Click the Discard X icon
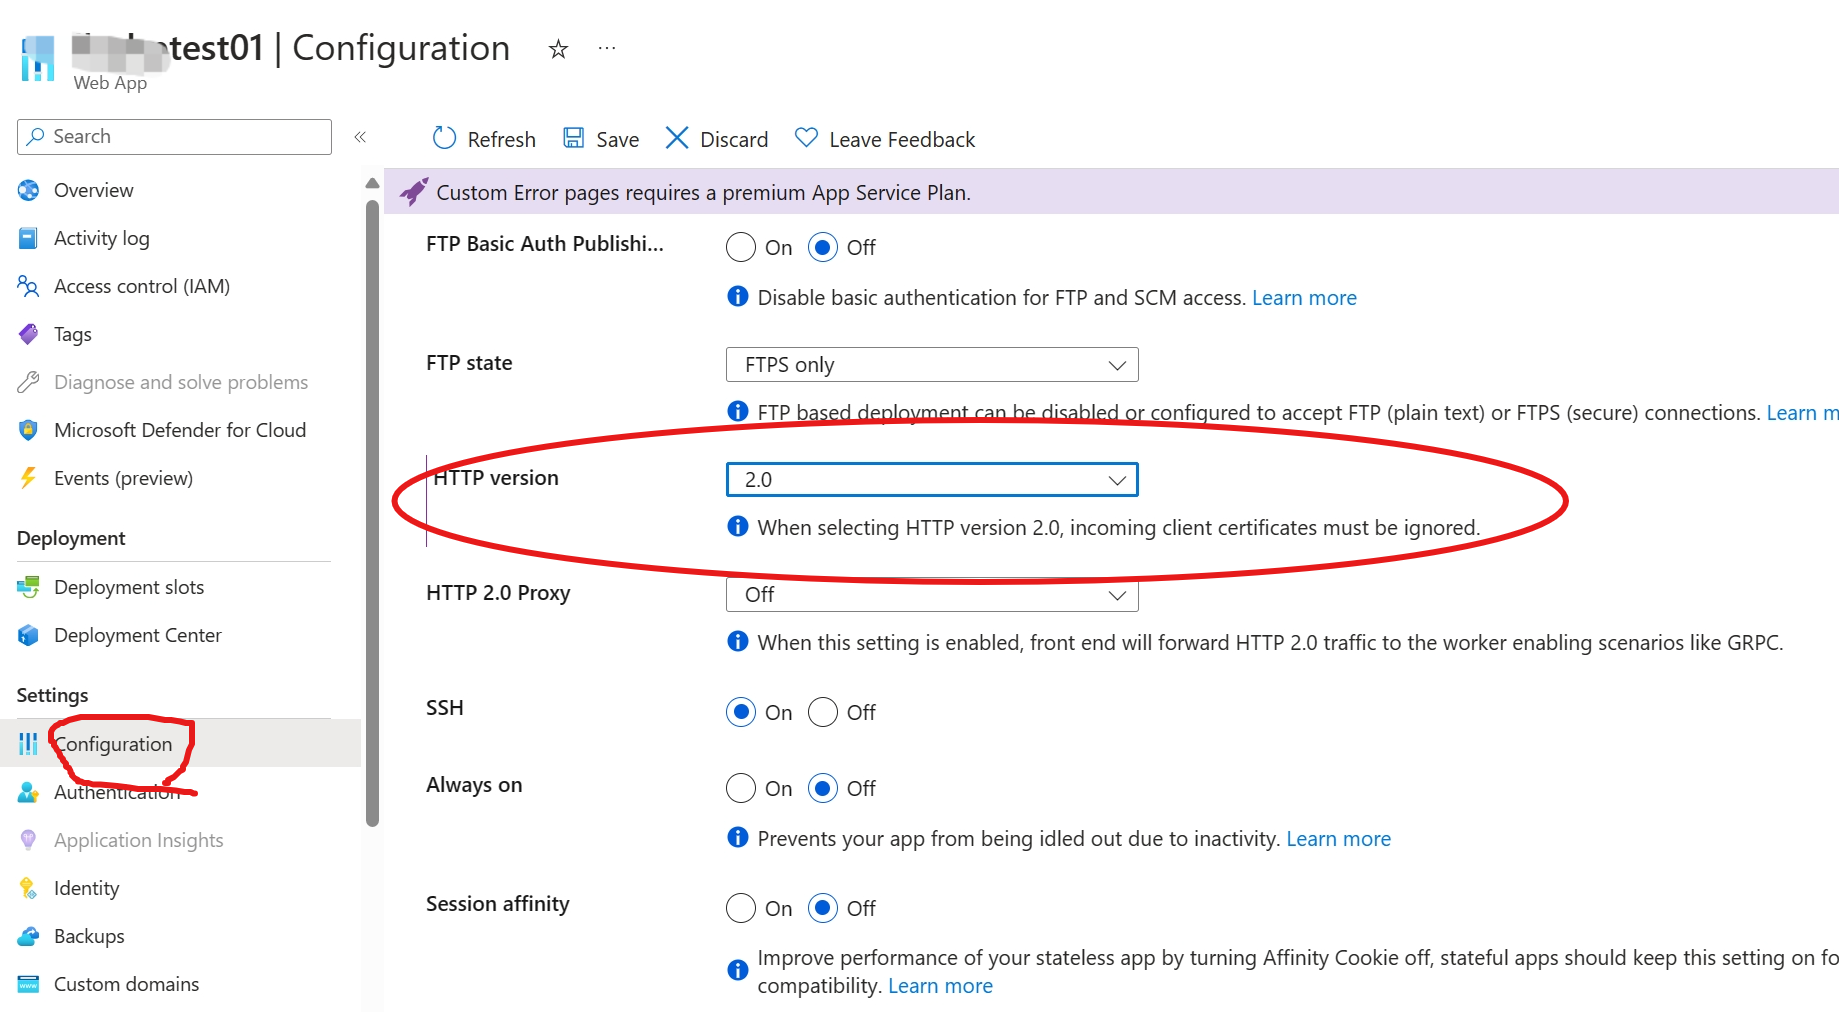Viewport: 1839px width, 1012px height. coord(677,138)
